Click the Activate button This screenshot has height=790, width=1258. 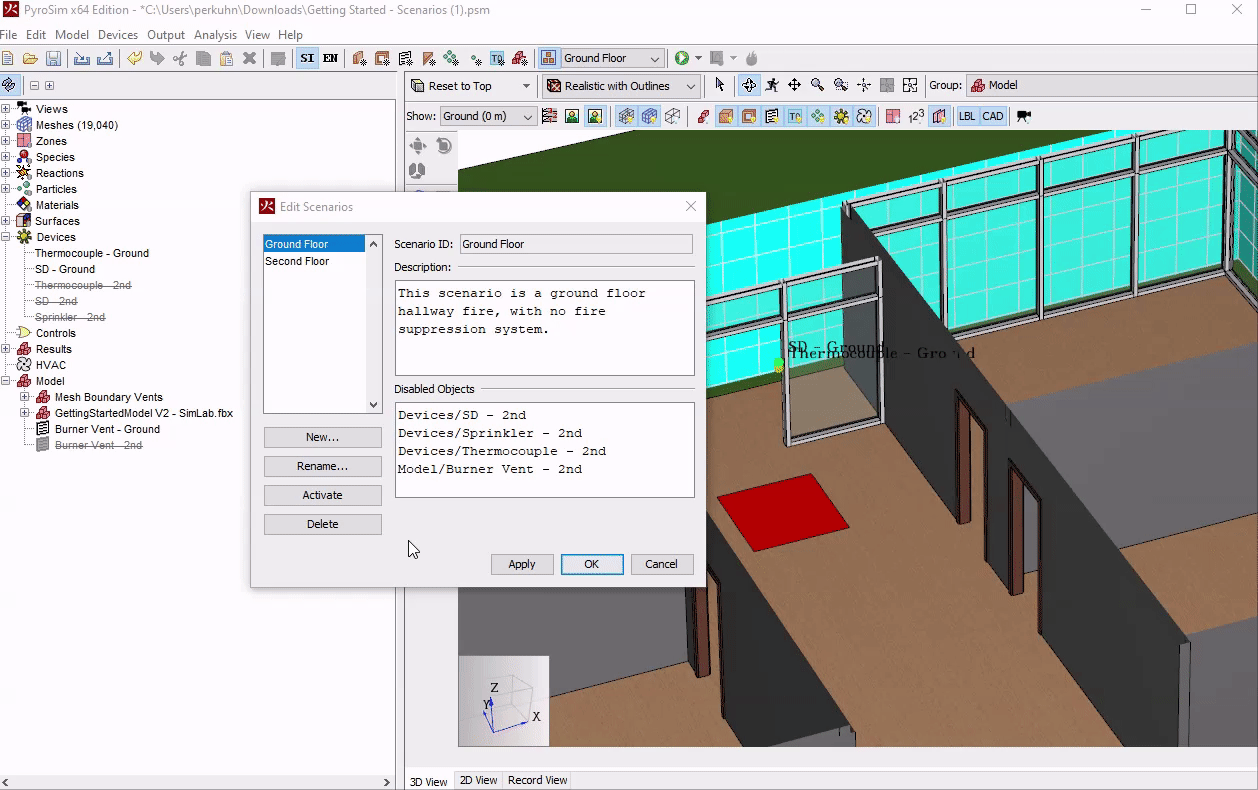(322, 495)
